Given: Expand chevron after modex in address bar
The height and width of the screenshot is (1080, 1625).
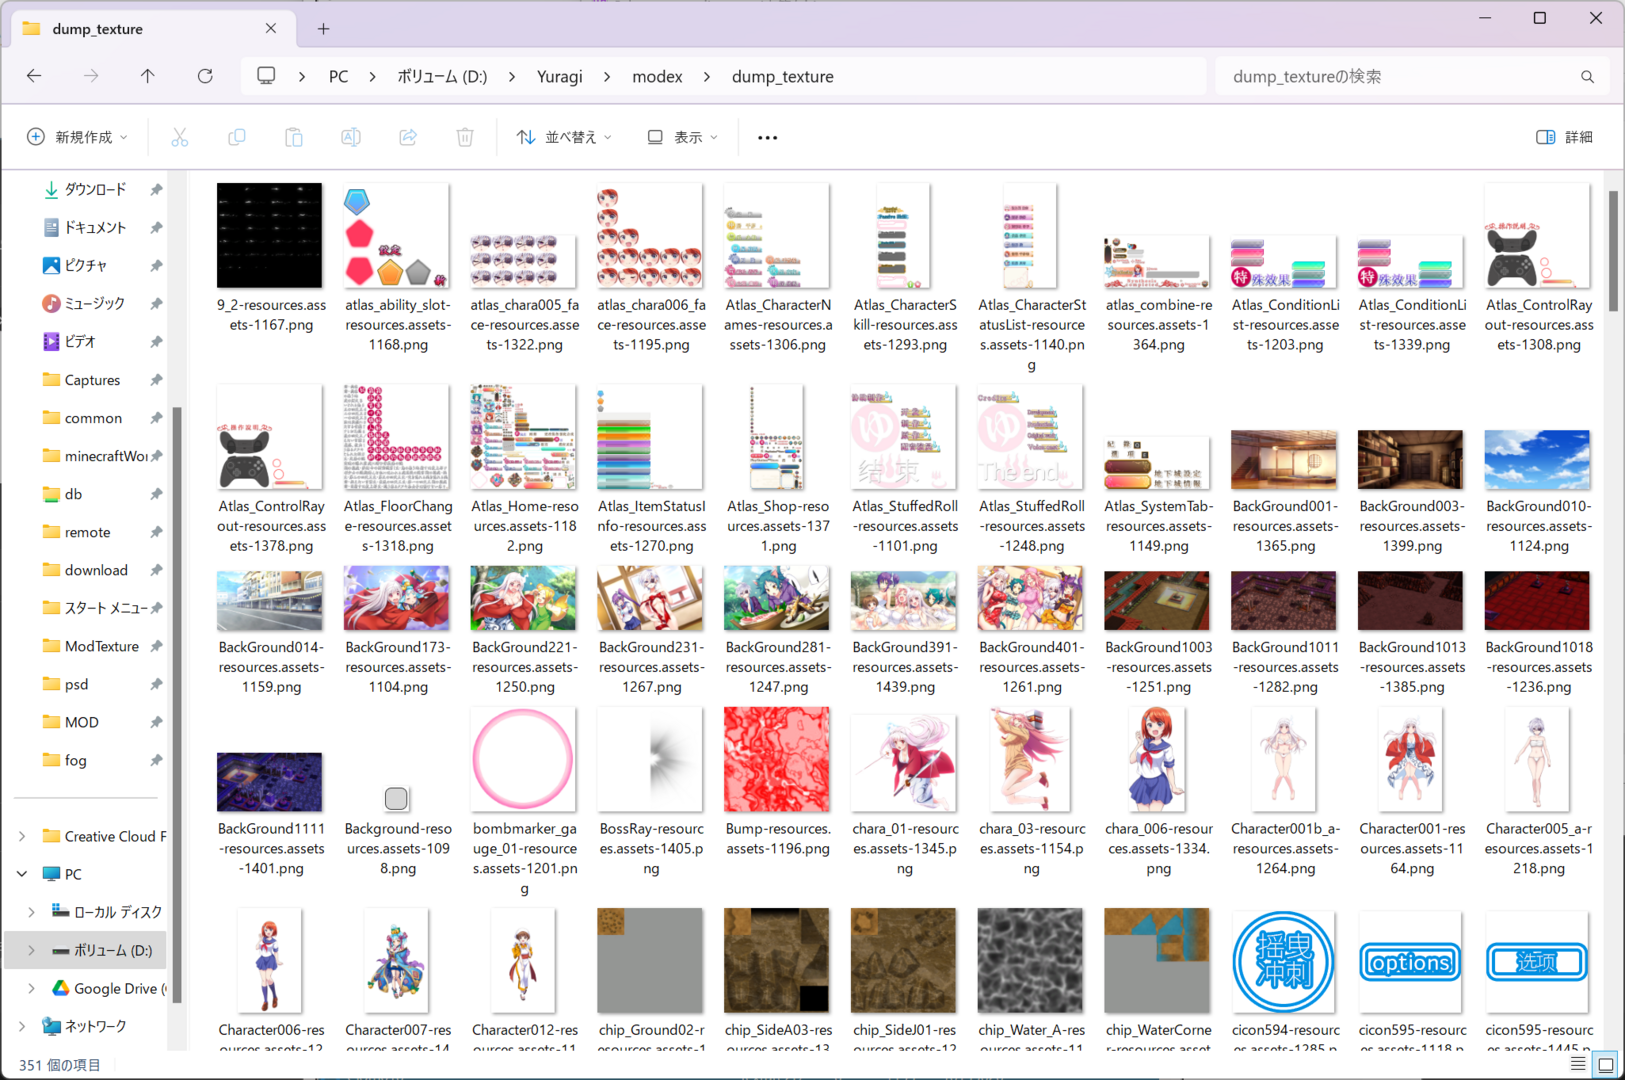Looking at the screenshot, I should click(x=707, y=77).
